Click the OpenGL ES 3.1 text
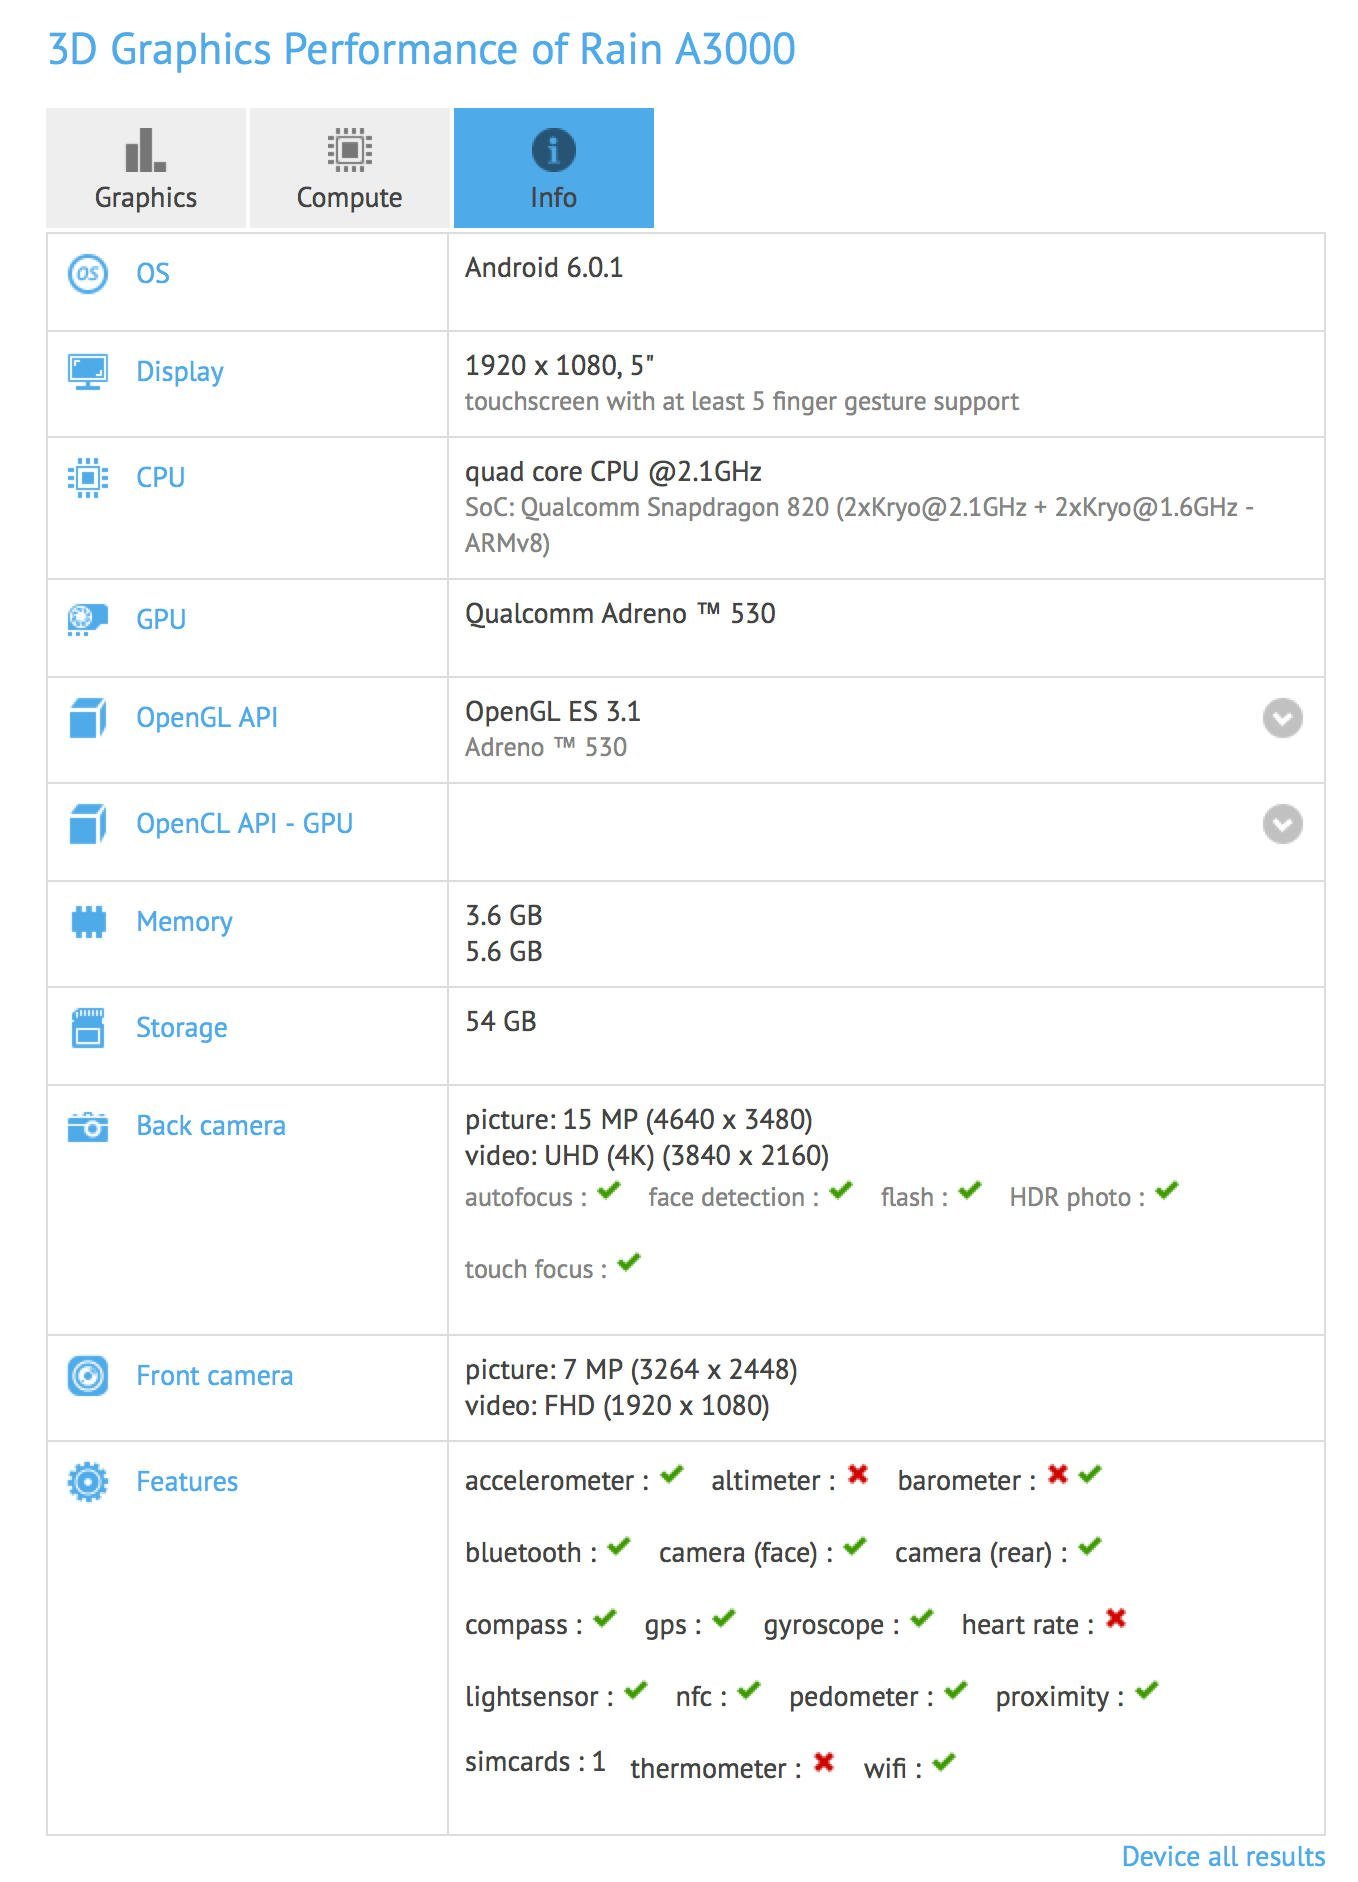 [x=553, y=712]
